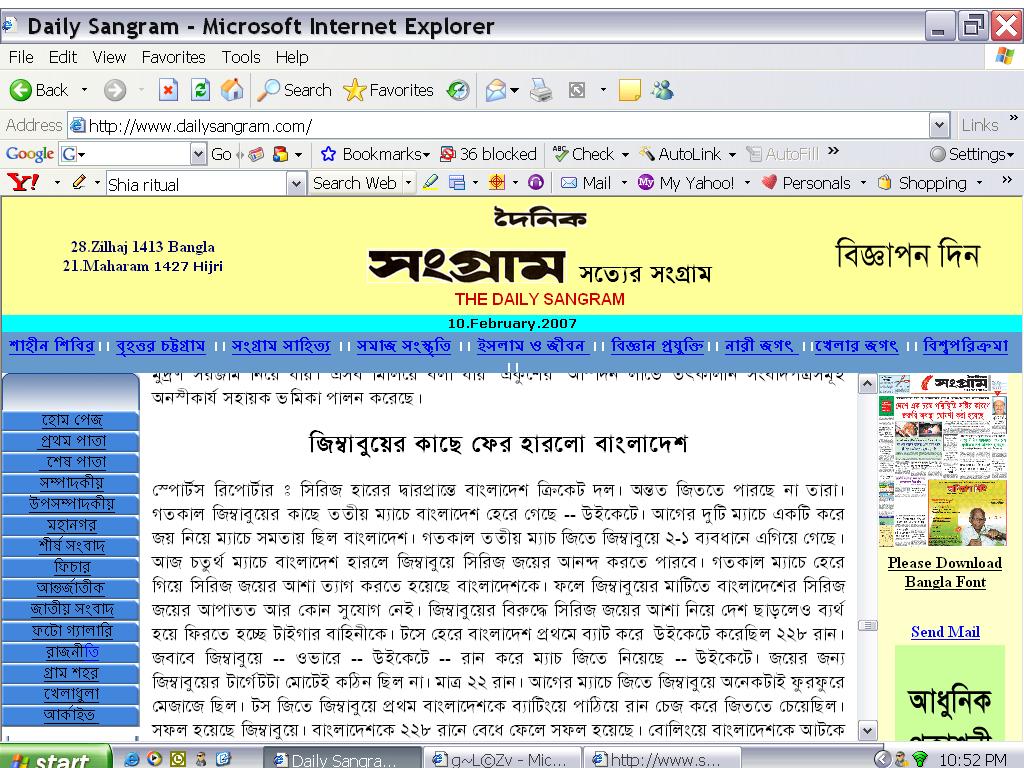Click the Go button in Google toolbar
Screen dimensions: 1024x768
click(x=221, y=154)
